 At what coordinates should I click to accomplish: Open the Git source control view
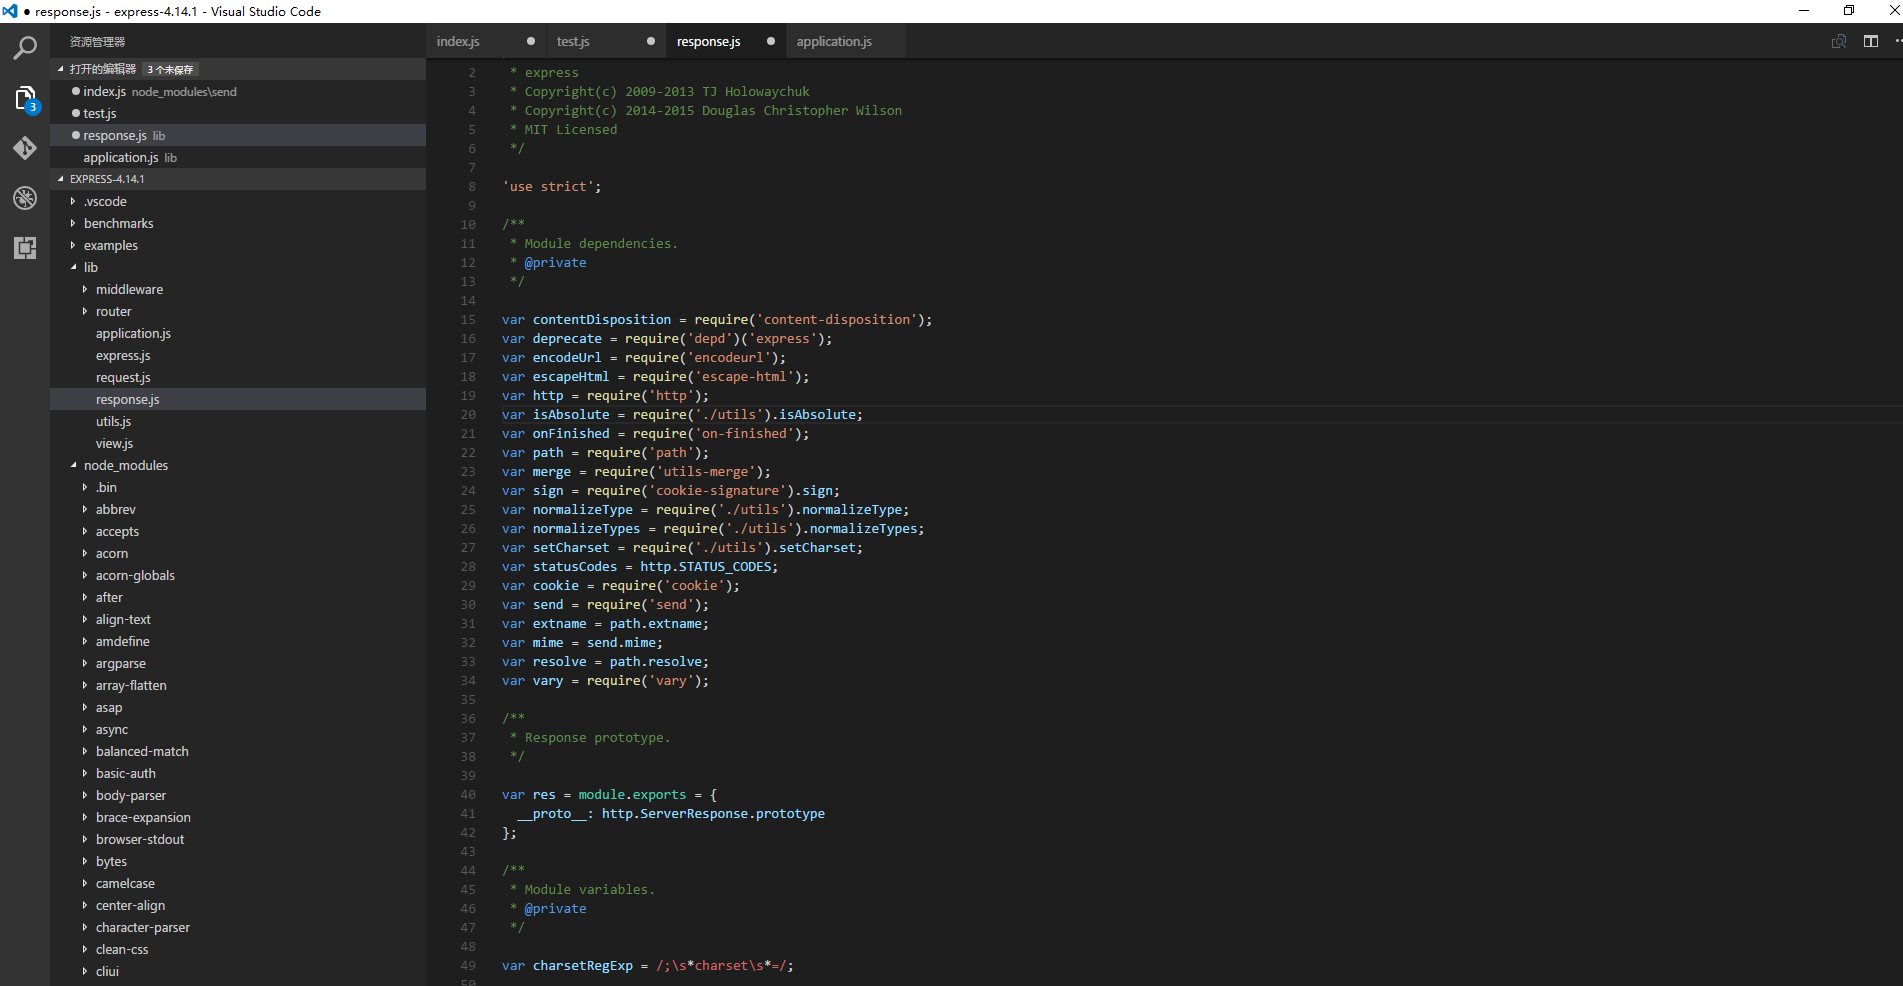[25, 148]
